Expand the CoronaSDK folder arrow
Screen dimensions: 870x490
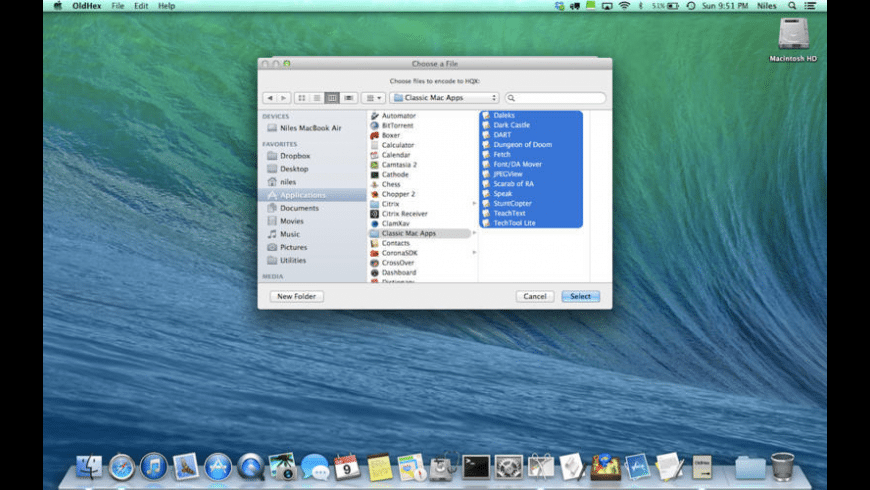[x=474, y=252]
